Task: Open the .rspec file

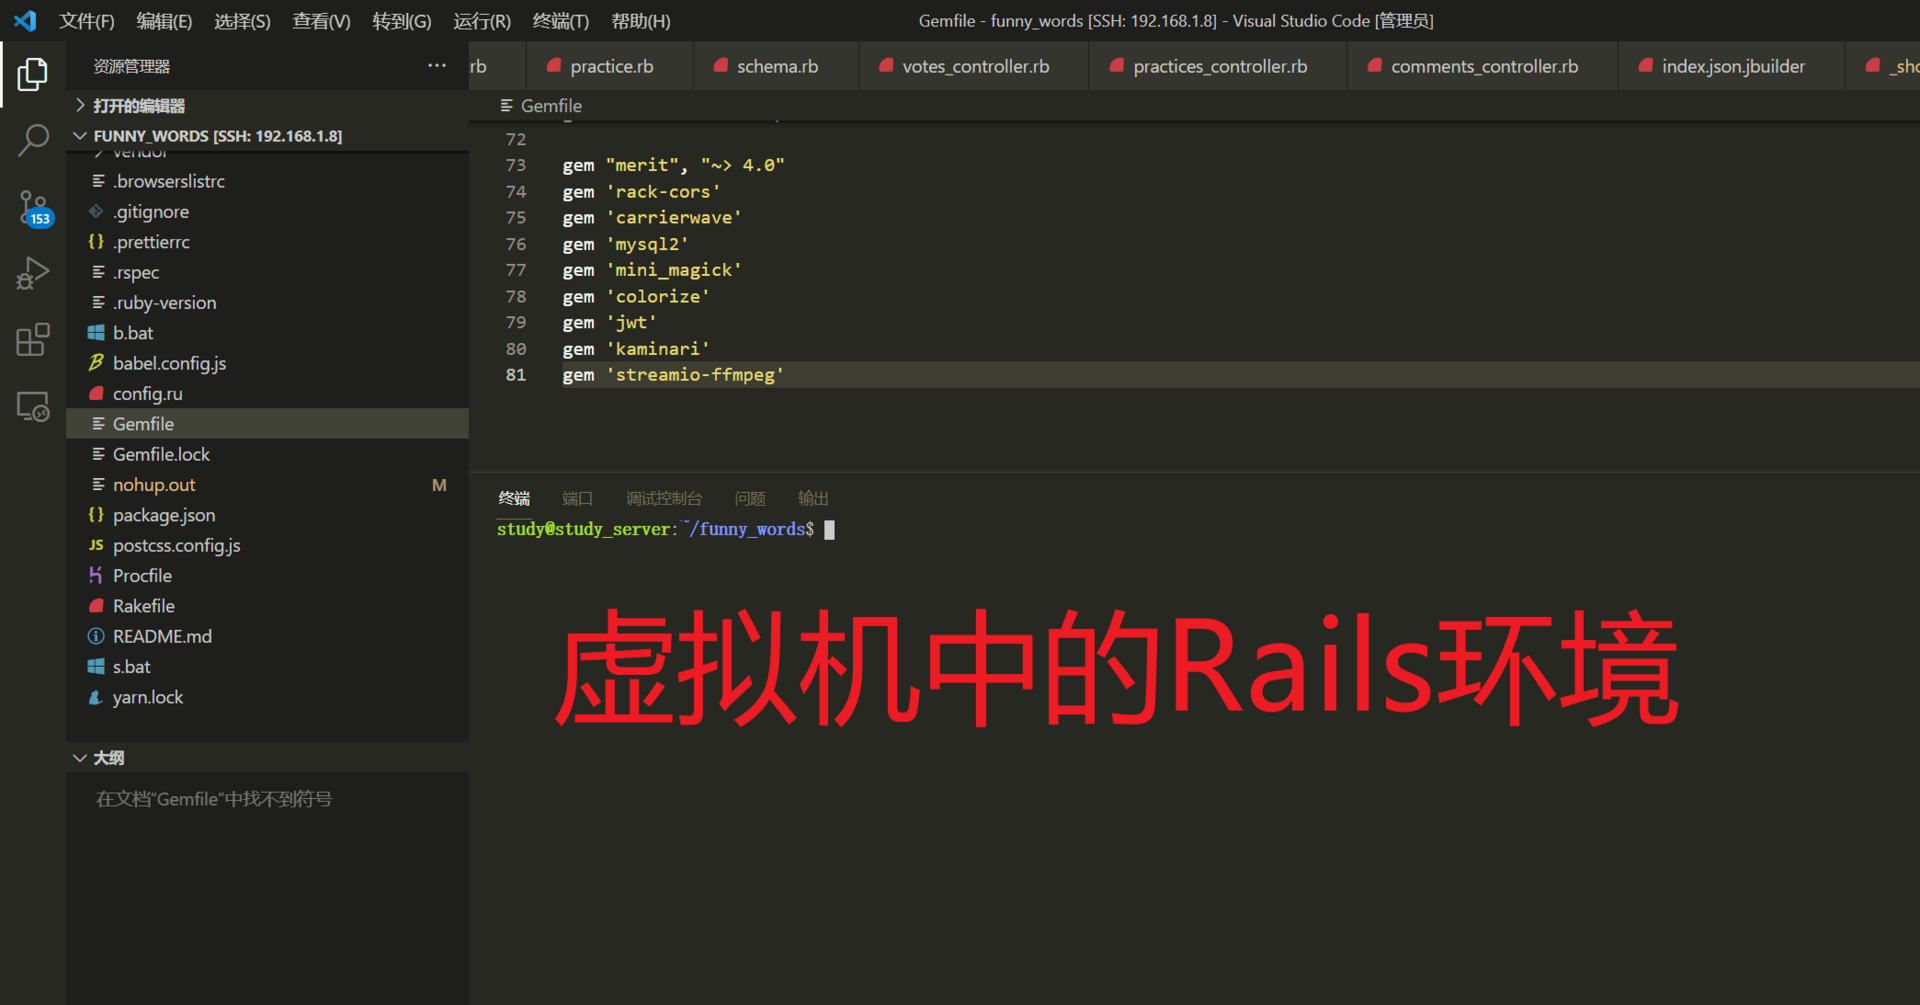Action: point(268,272)
